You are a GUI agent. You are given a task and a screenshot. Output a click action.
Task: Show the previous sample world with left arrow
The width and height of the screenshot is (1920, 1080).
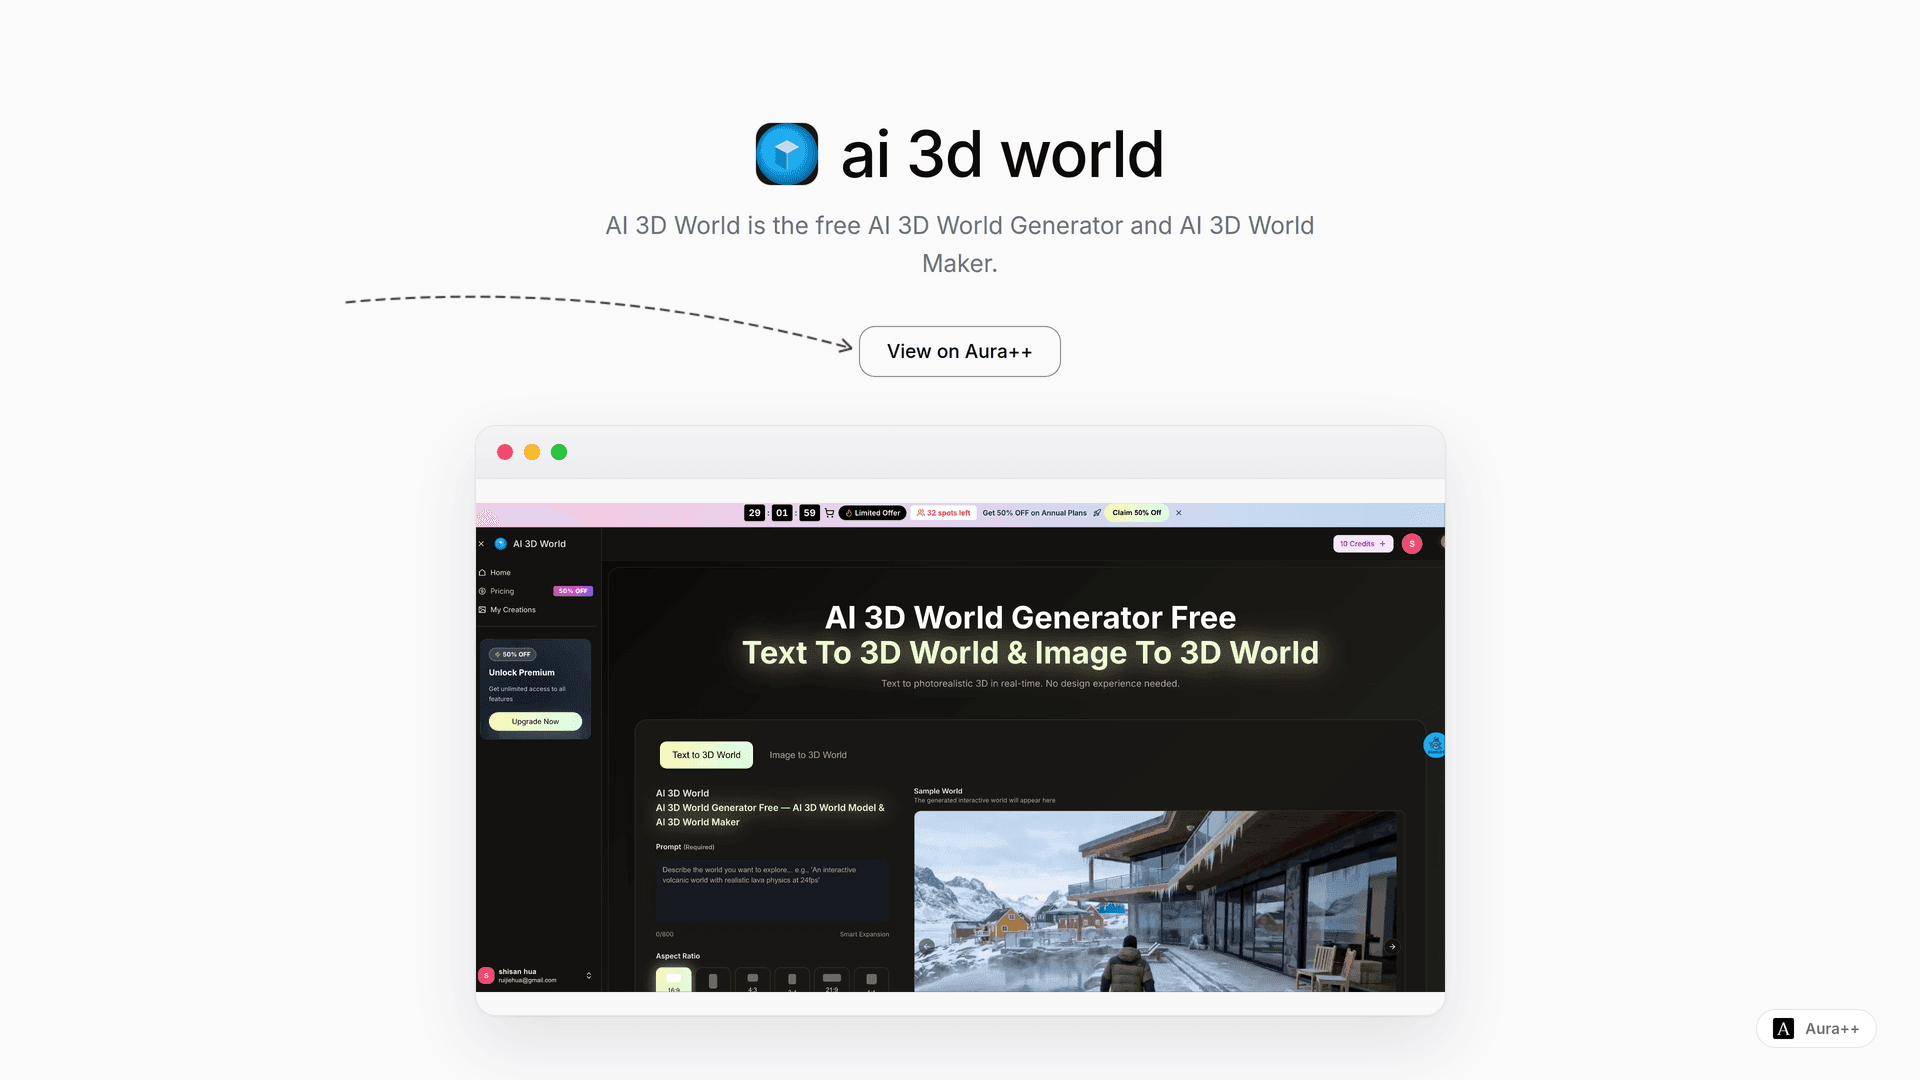pyautogui.click(x=927, y=946)
